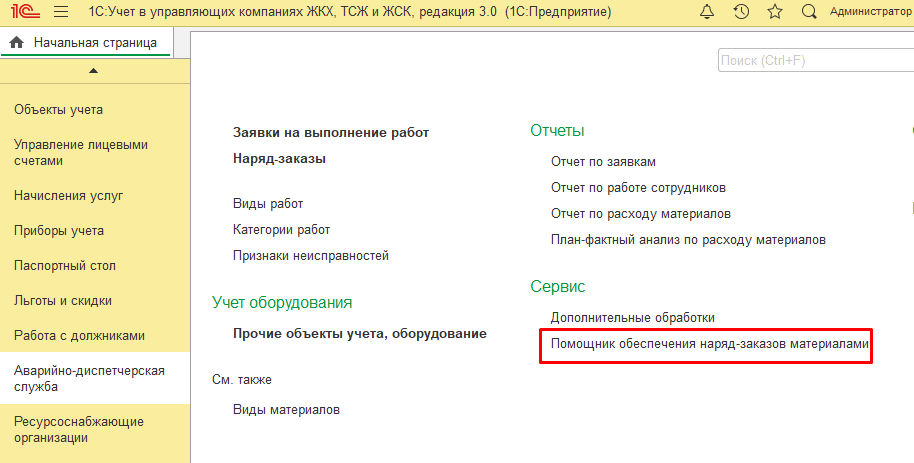Open План-фактный анализ по расходу материалов
914x463 pixels.
coord(688,240)
